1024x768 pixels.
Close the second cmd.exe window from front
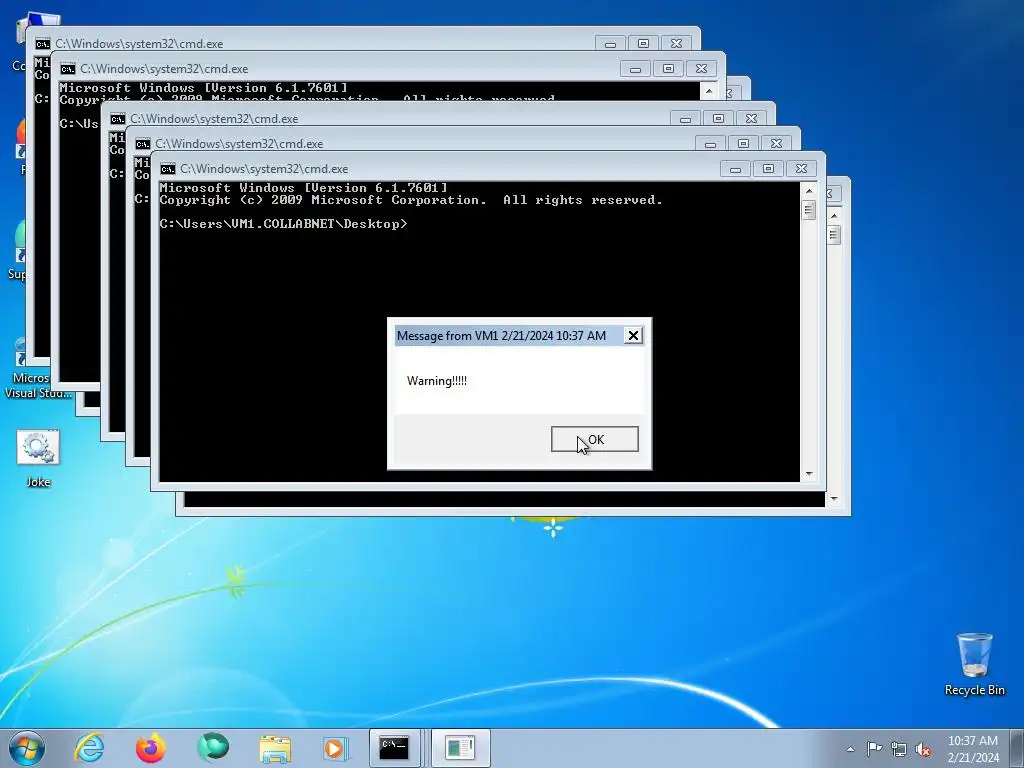click(776, 144)
